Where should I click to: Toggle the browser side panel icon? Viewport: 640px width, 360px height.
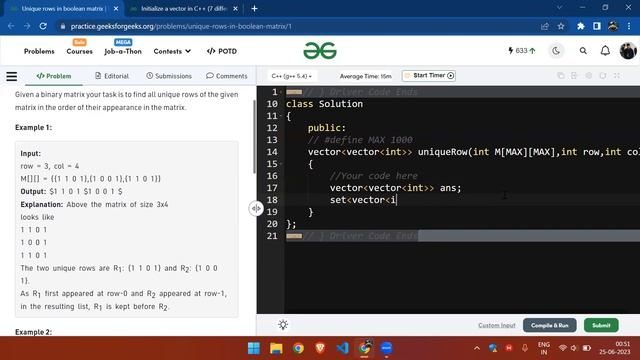597,26
